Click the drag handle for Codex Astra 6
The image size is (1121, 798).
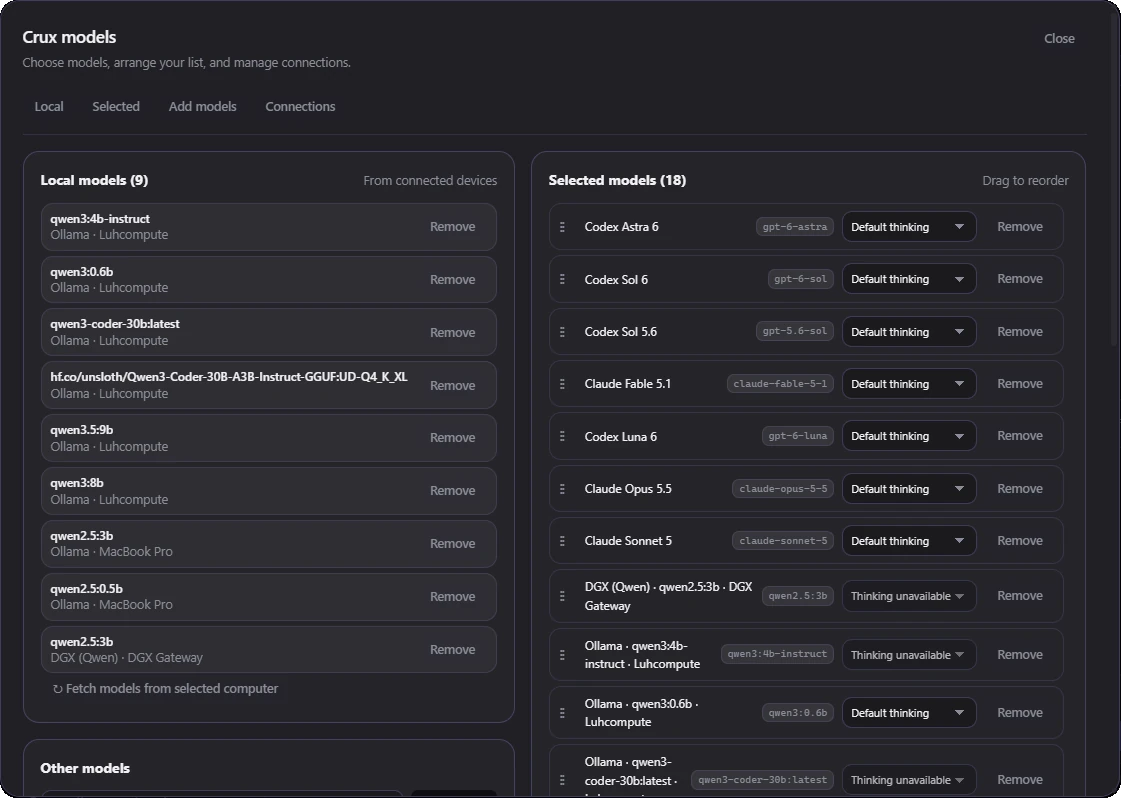point(562,227)
